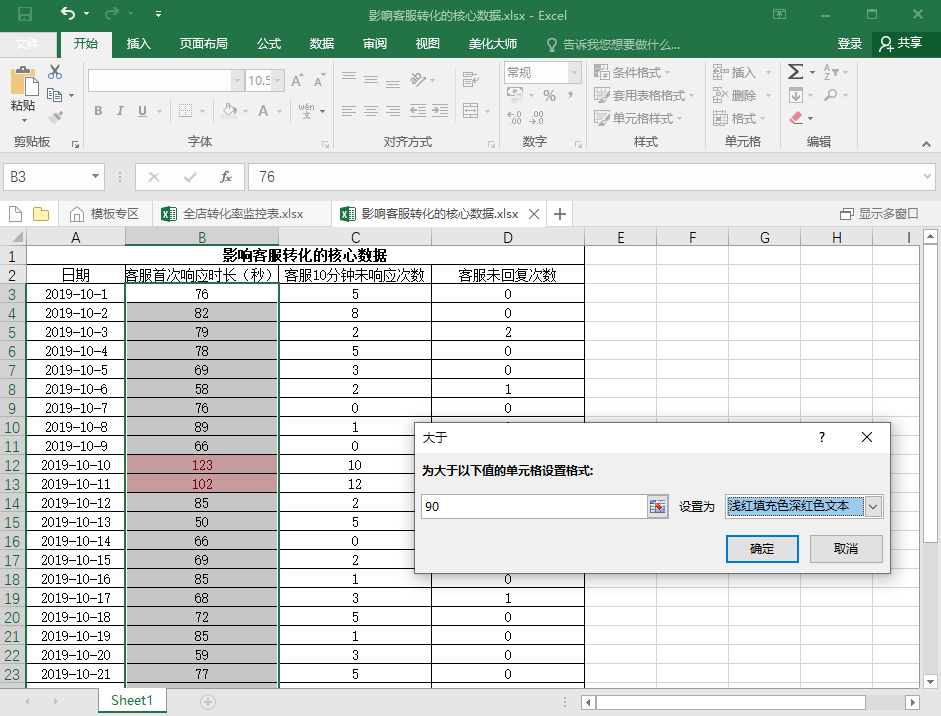Click 显示多窗口 button
The width and height of the screenshot is (941, 716).
[879, 214]
